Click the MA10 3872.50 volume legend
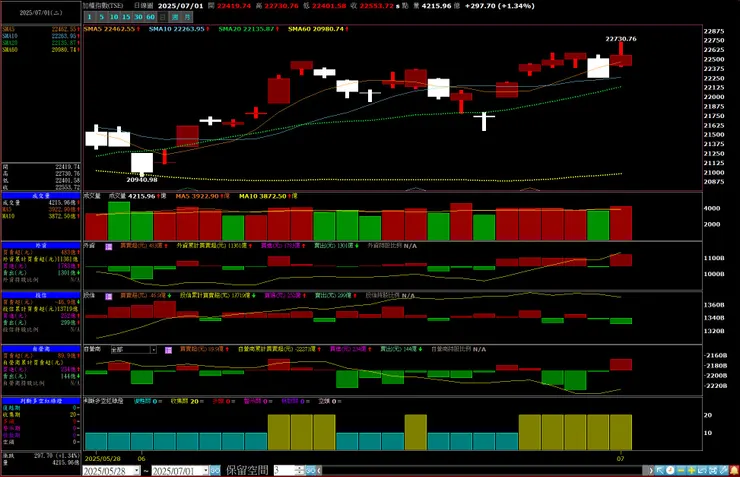Image resolution: width=740 pixels, height=477 pixels. pyautogui.click(x=268, y=196)
